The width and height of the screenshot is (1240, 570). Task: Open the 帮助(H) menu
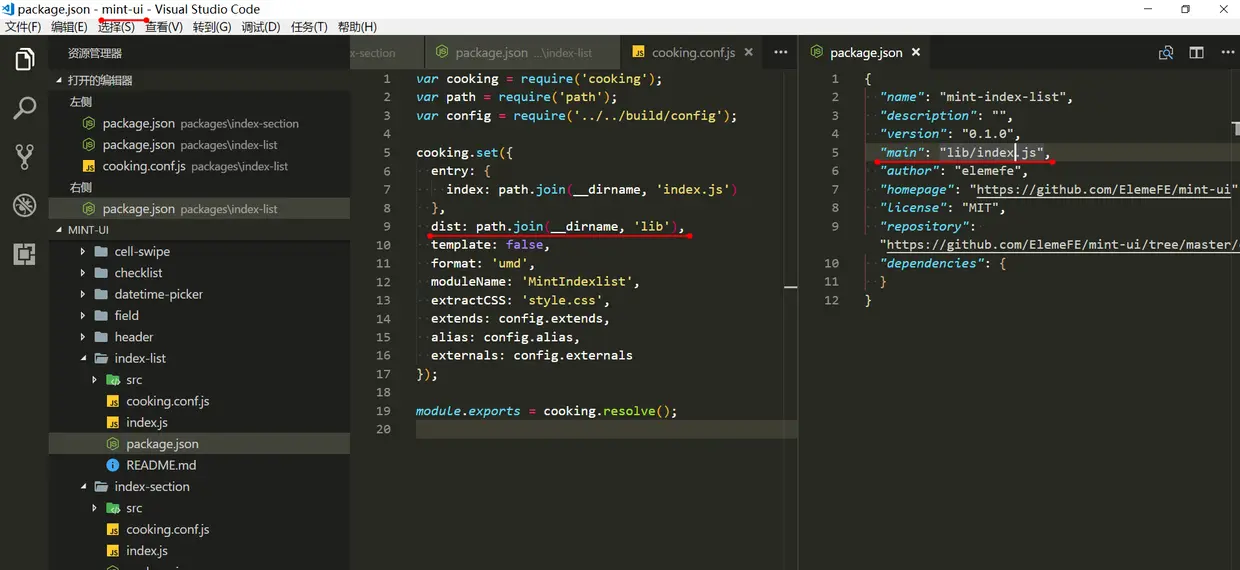pos(357,27)
